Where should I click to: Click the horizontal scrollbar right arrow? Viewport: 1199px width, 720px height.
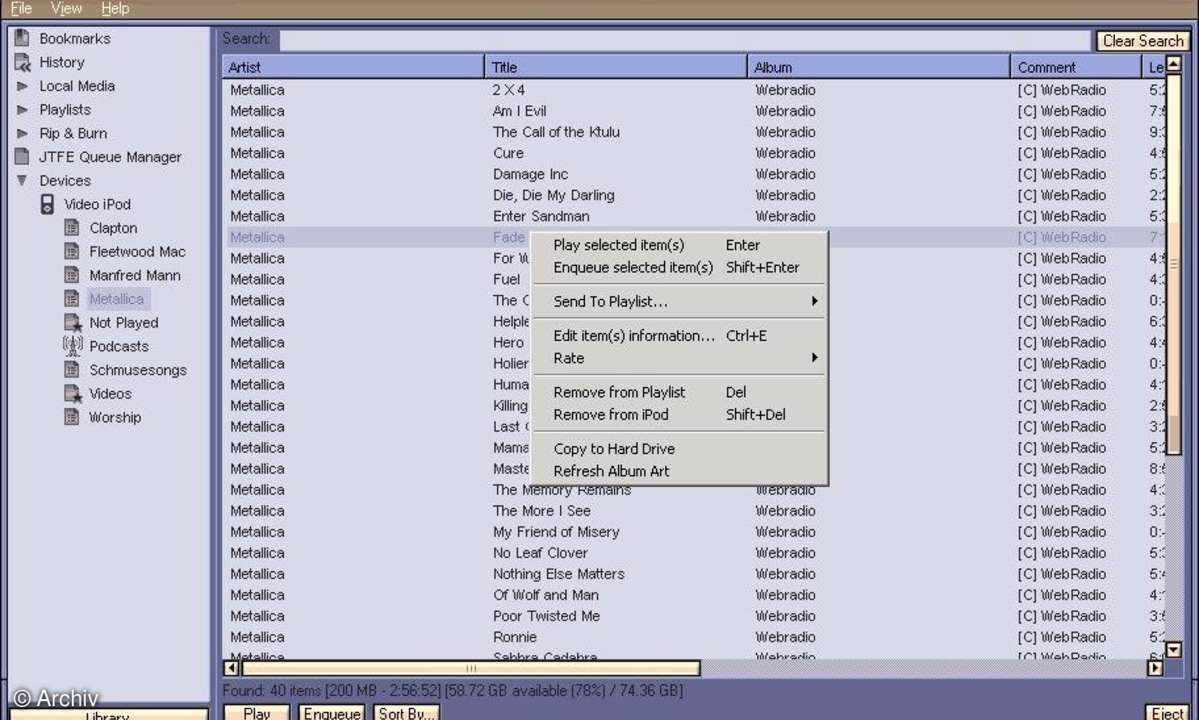click(1155, 667)
